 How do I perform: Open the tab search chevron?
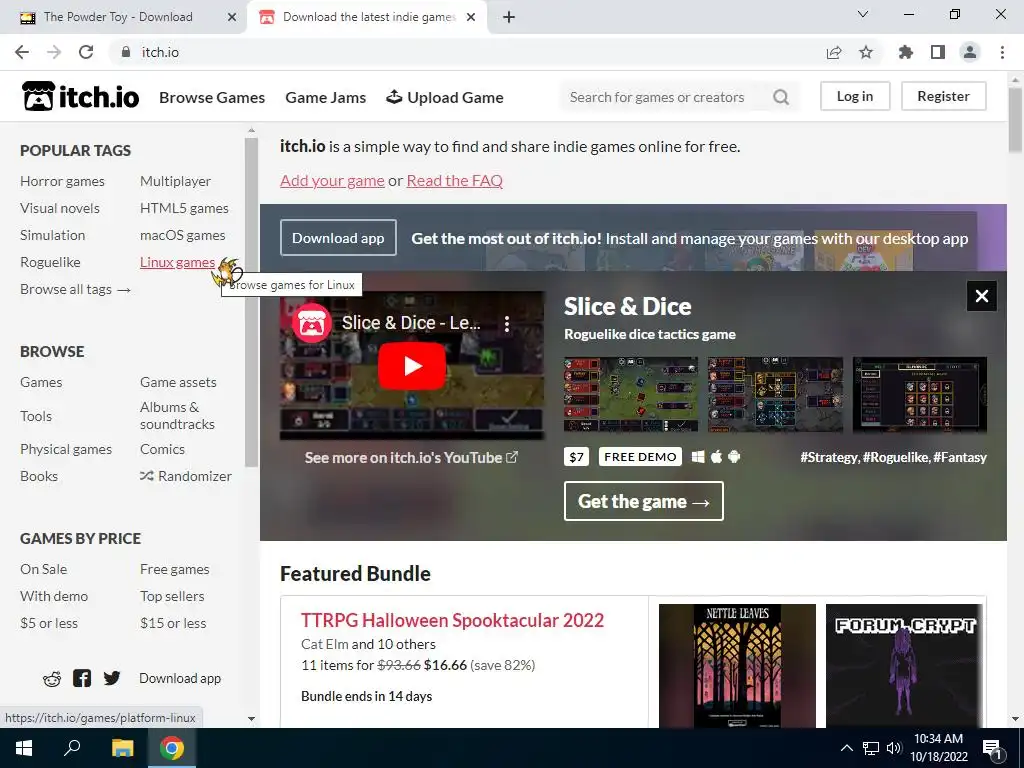click(x=863, y=14)
